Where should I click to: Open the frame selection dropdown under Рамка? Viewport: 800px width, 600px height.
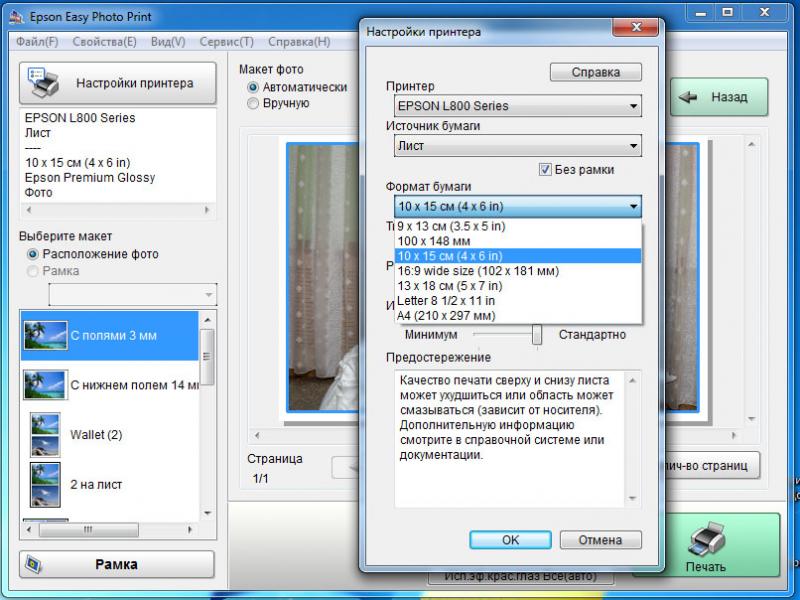pos(133,294)
